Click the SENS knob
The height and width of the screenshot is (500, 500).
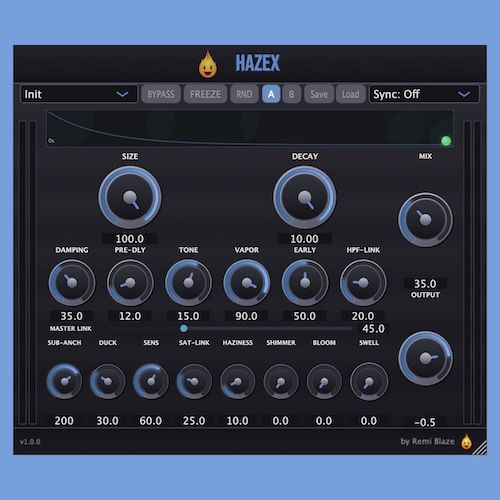(151, 381)
